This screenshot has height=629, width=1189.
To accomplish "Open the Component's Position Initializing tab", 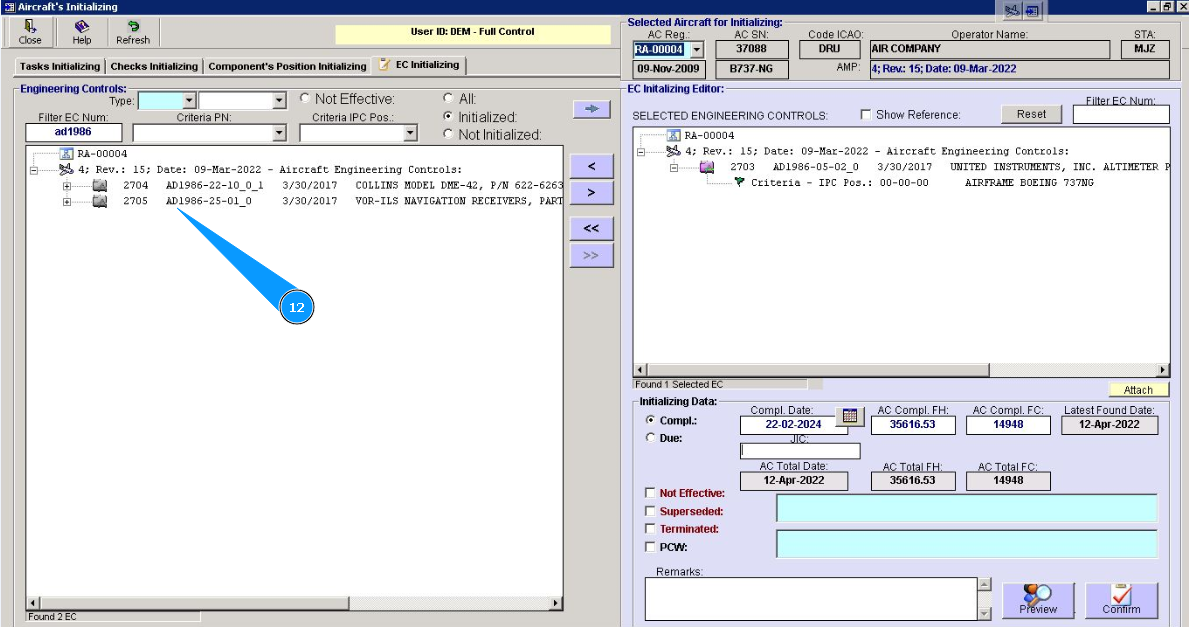I will click(x=287, y=67).
